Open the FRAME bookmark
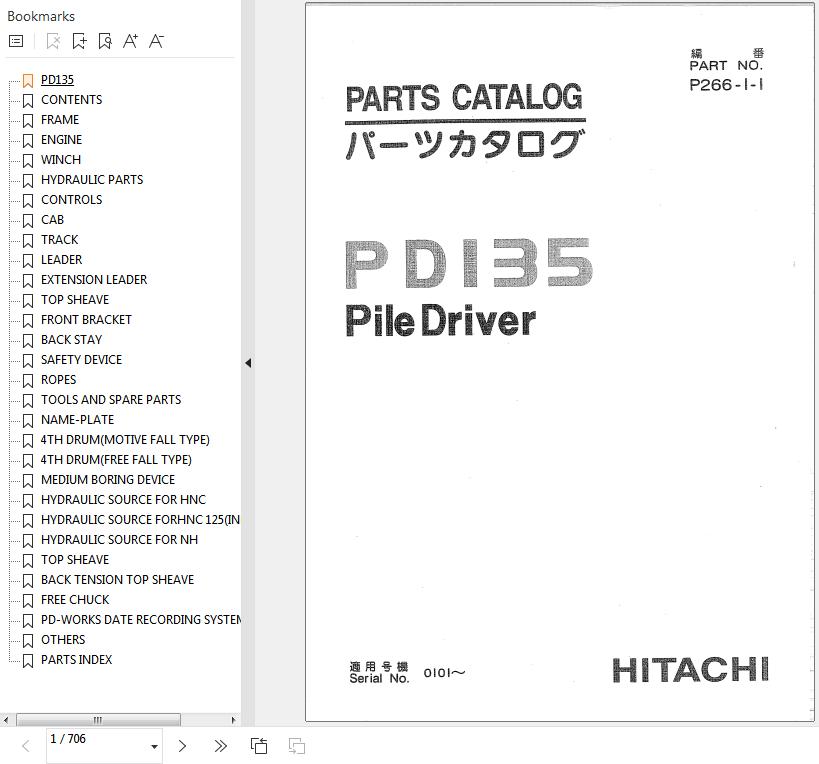The width and height of the screenshot is (819, 764). (x=60, y=120)
